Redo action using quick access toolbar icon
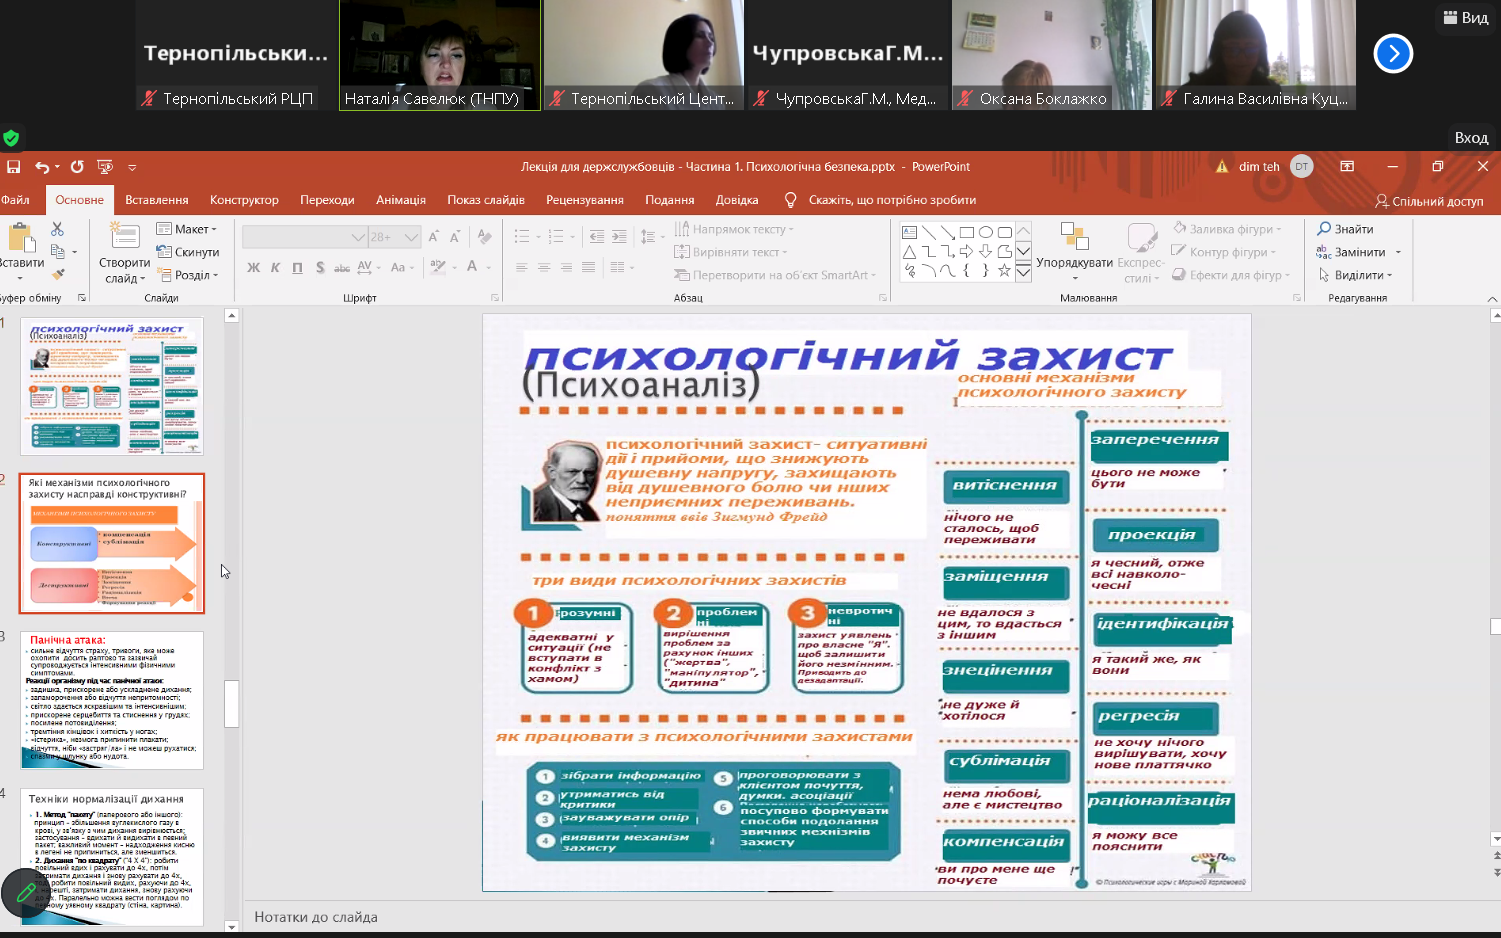Screen dimensions: 1501x938 click(77, 167)
